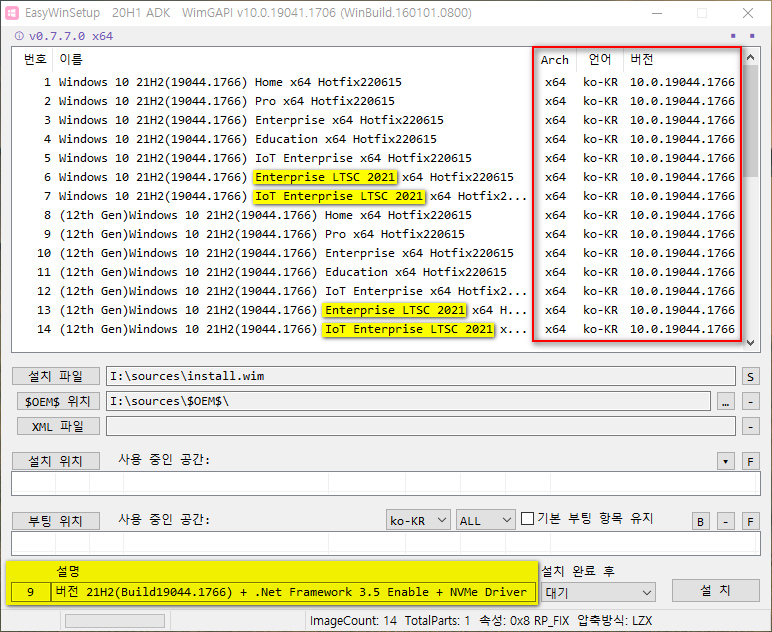Select row 4 Windows 10 Education x64
Viewport: 772px width, 632px height.
tap(377, 139)
